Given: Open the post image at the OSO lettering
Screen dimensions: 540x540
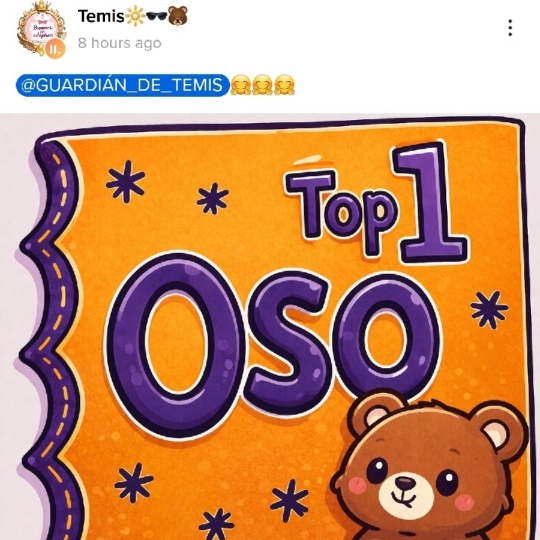Looking at the screenshot, I should tap(274, 344).
